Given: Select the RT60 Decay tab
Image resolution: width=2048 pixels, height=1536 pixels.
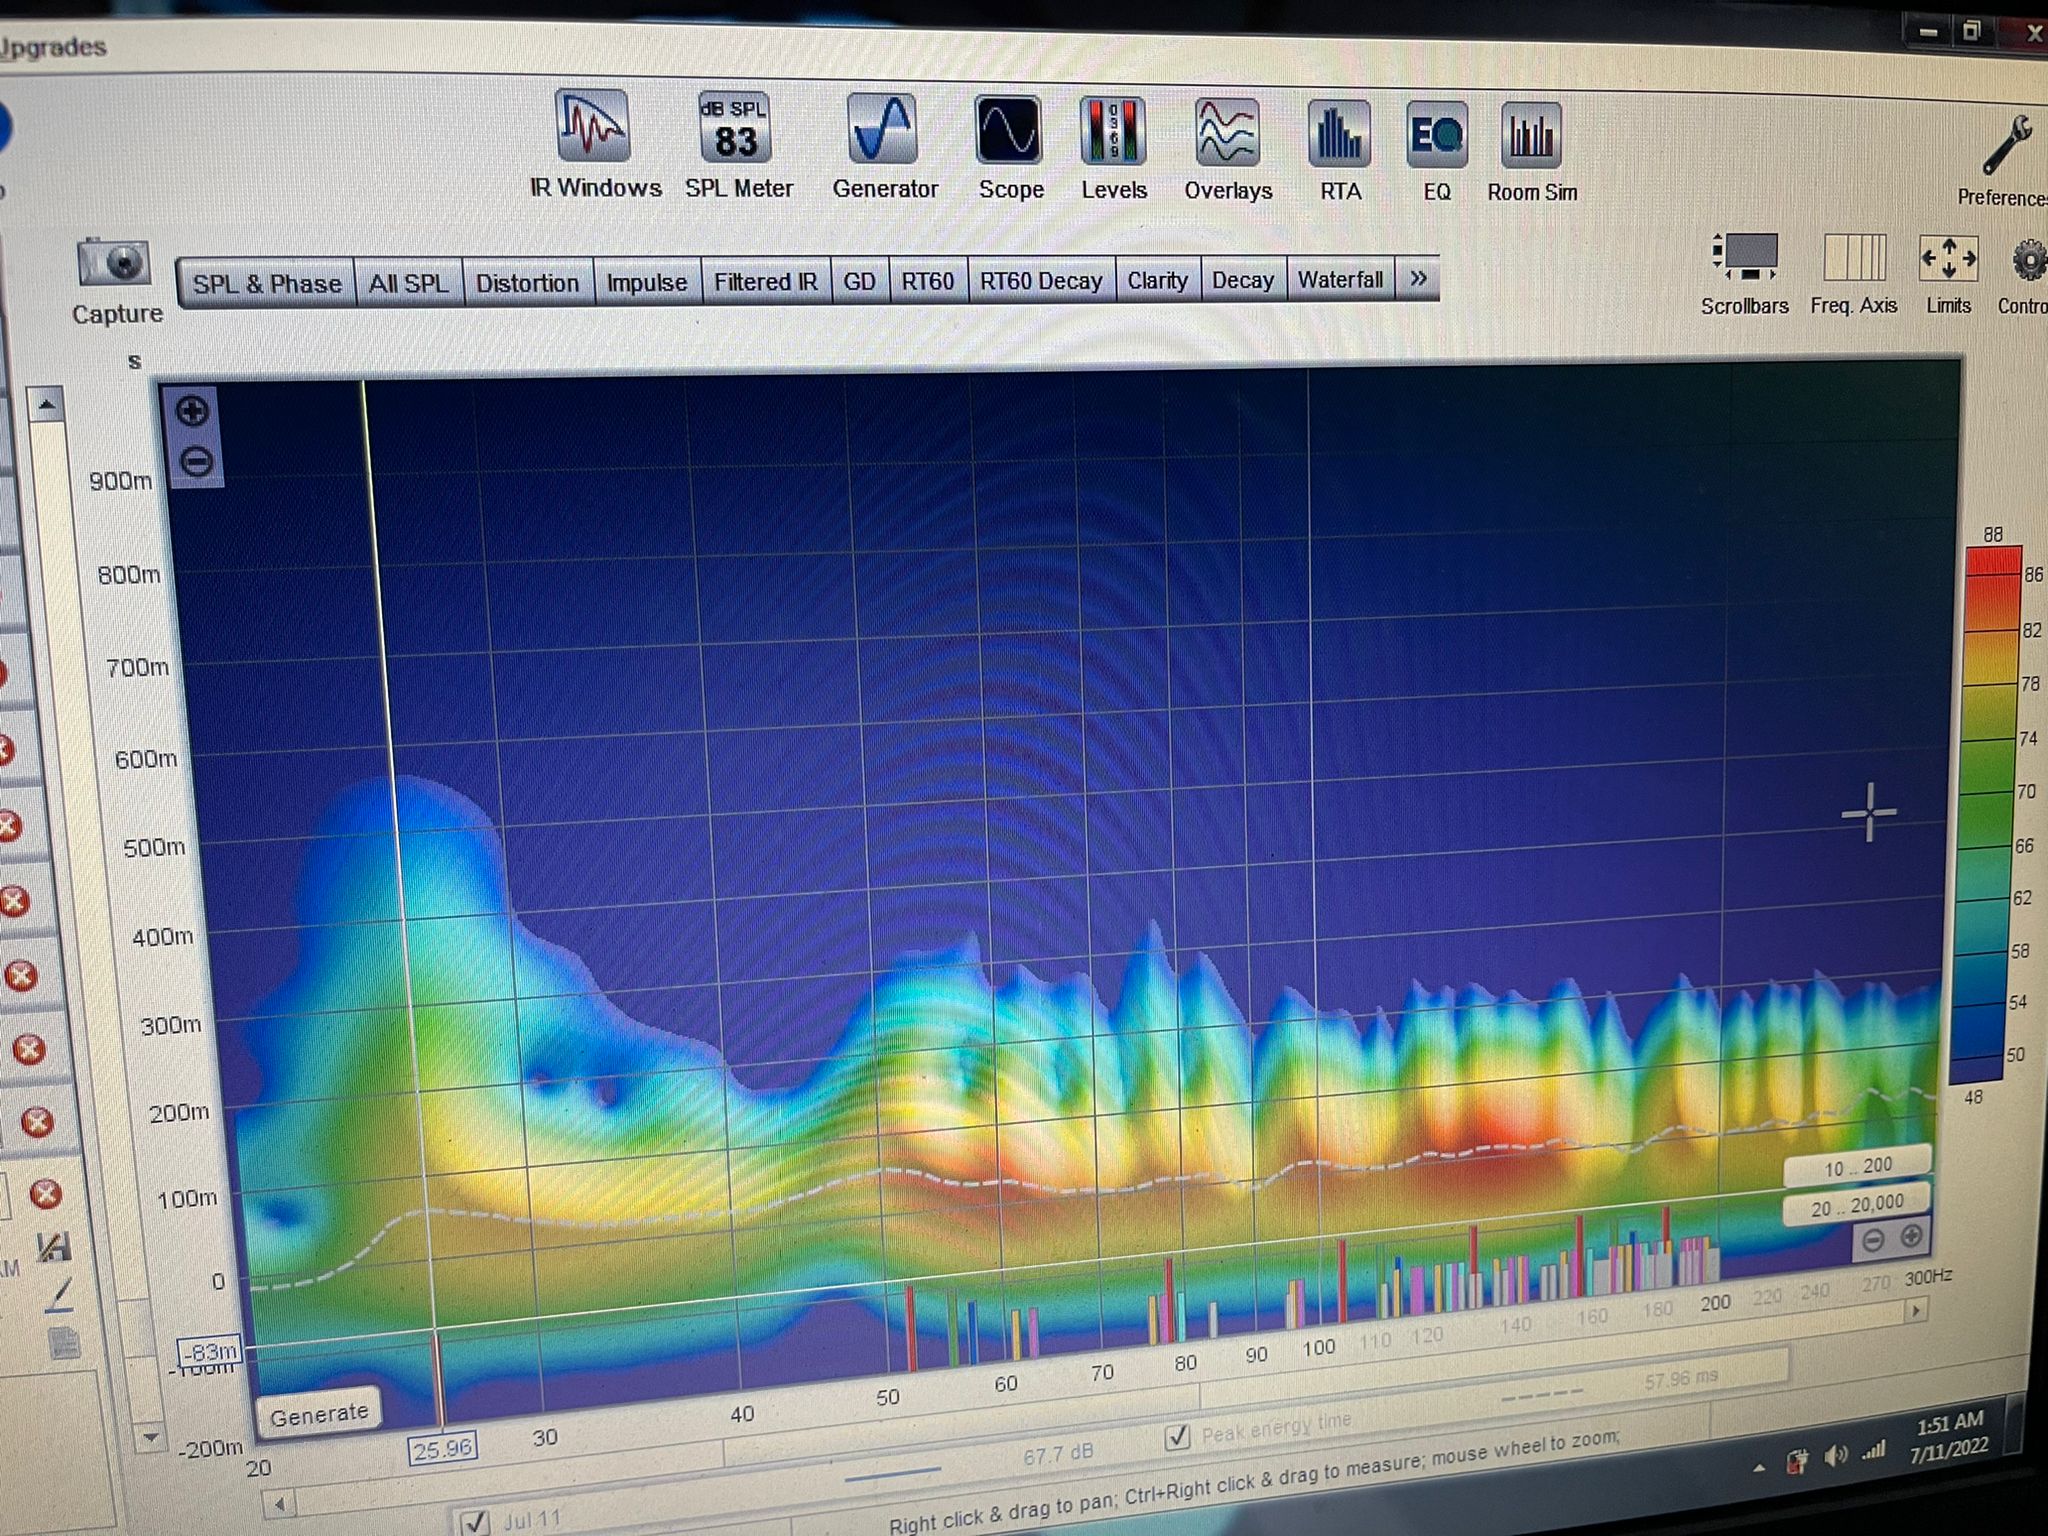Looking at the screenshot, I should [1040, 281].
